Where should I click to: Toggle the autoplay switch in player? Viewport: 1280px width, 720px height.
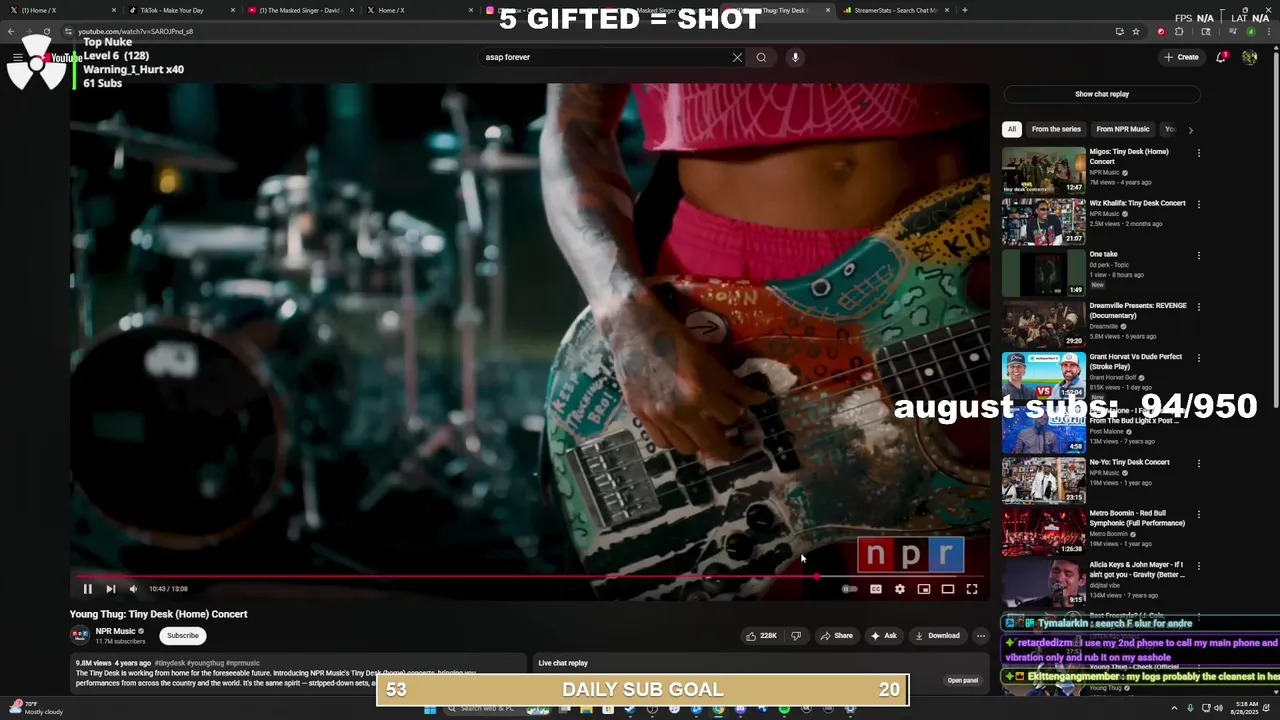[849, 589]
